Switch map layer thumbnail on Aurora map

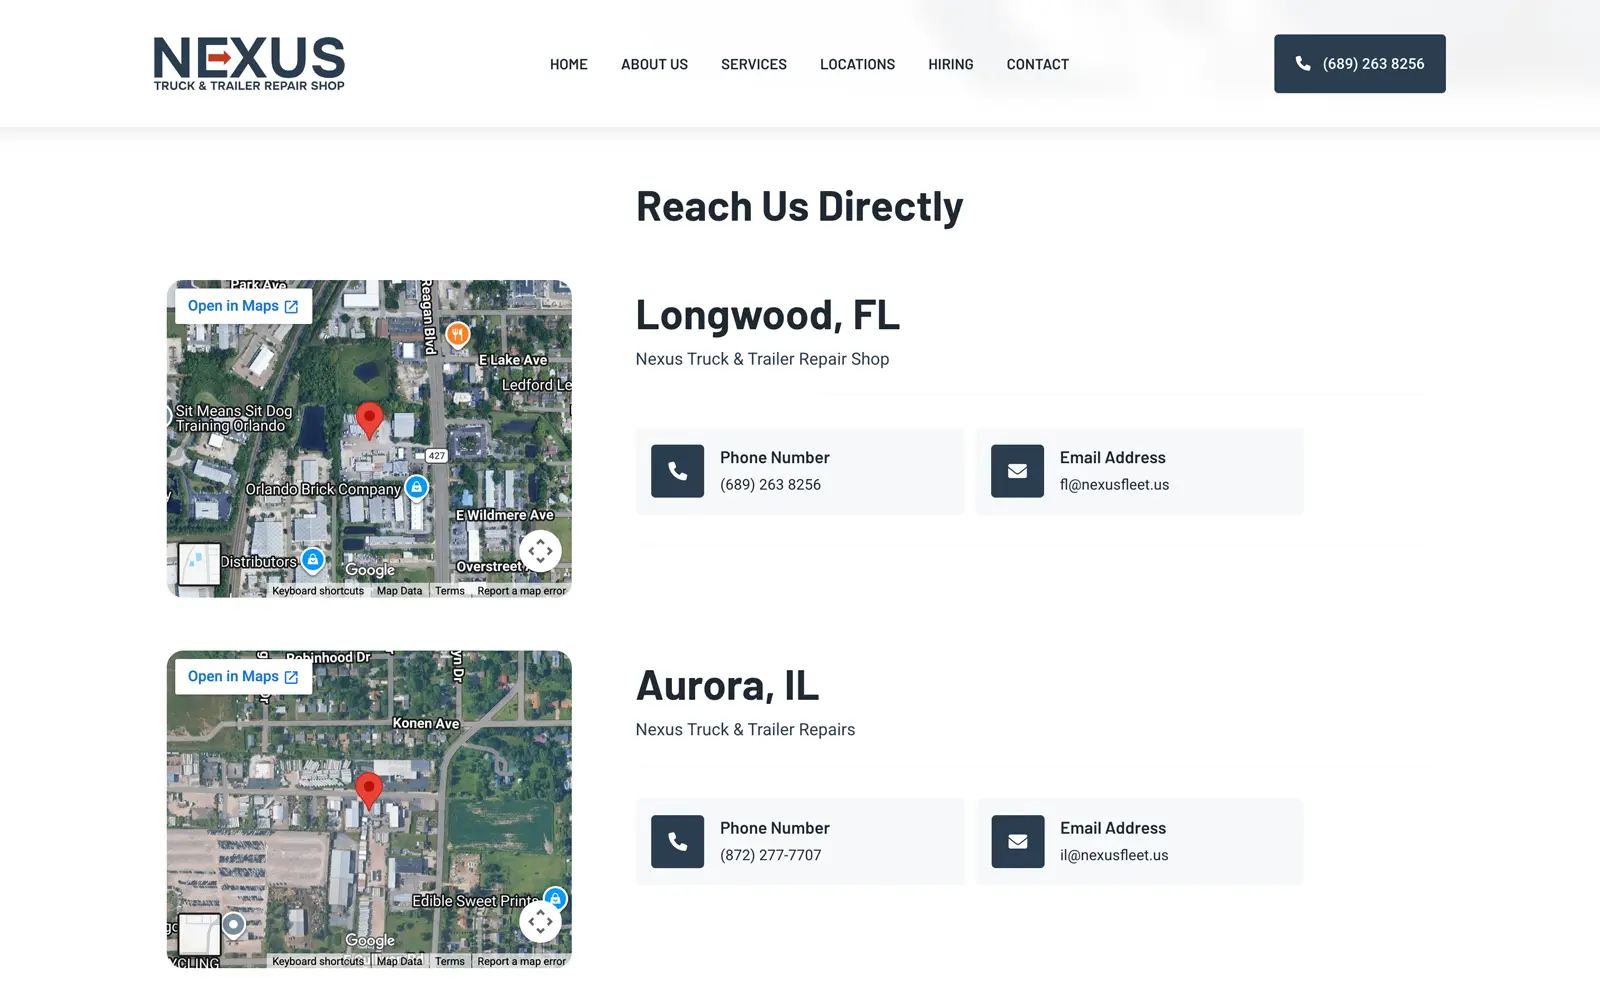(x=199, y=934)
